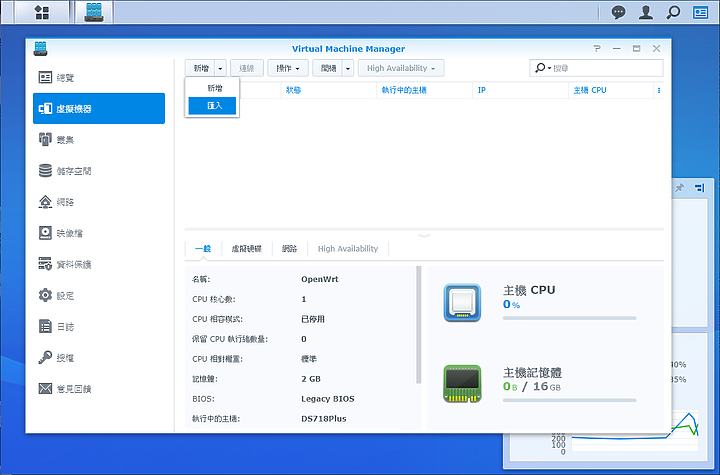This screenshot has height=475, width=720.
Task: Click the 已停用 CPU compatibility value
Action: pyautogui.click(x=313, y=319)
